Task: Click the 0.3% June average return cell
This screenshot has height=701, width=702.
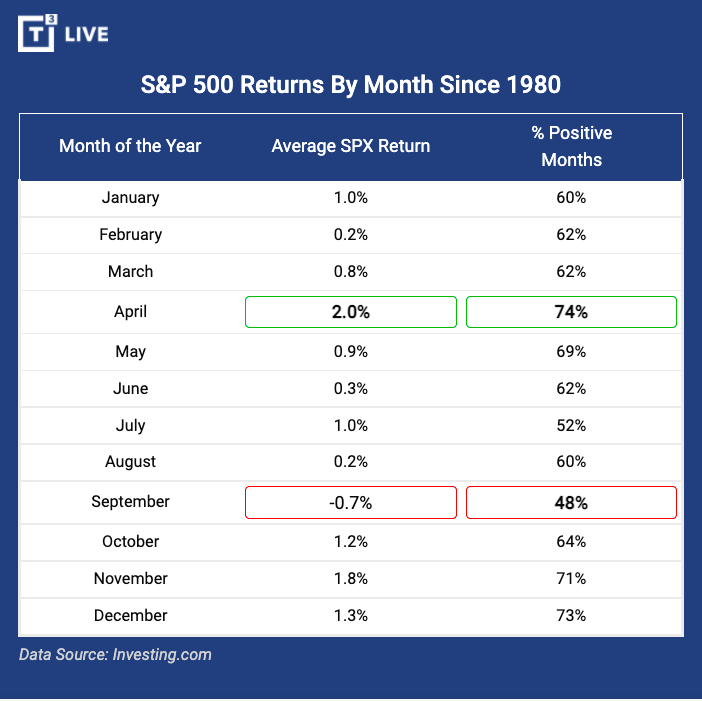Action: click(x=351, y=388)
